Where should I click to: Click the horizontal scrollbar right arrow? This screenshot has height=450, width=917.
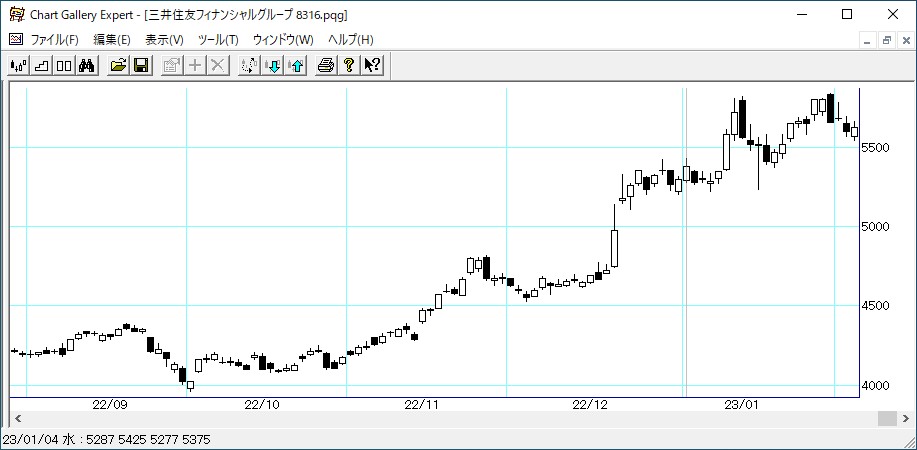905,418
